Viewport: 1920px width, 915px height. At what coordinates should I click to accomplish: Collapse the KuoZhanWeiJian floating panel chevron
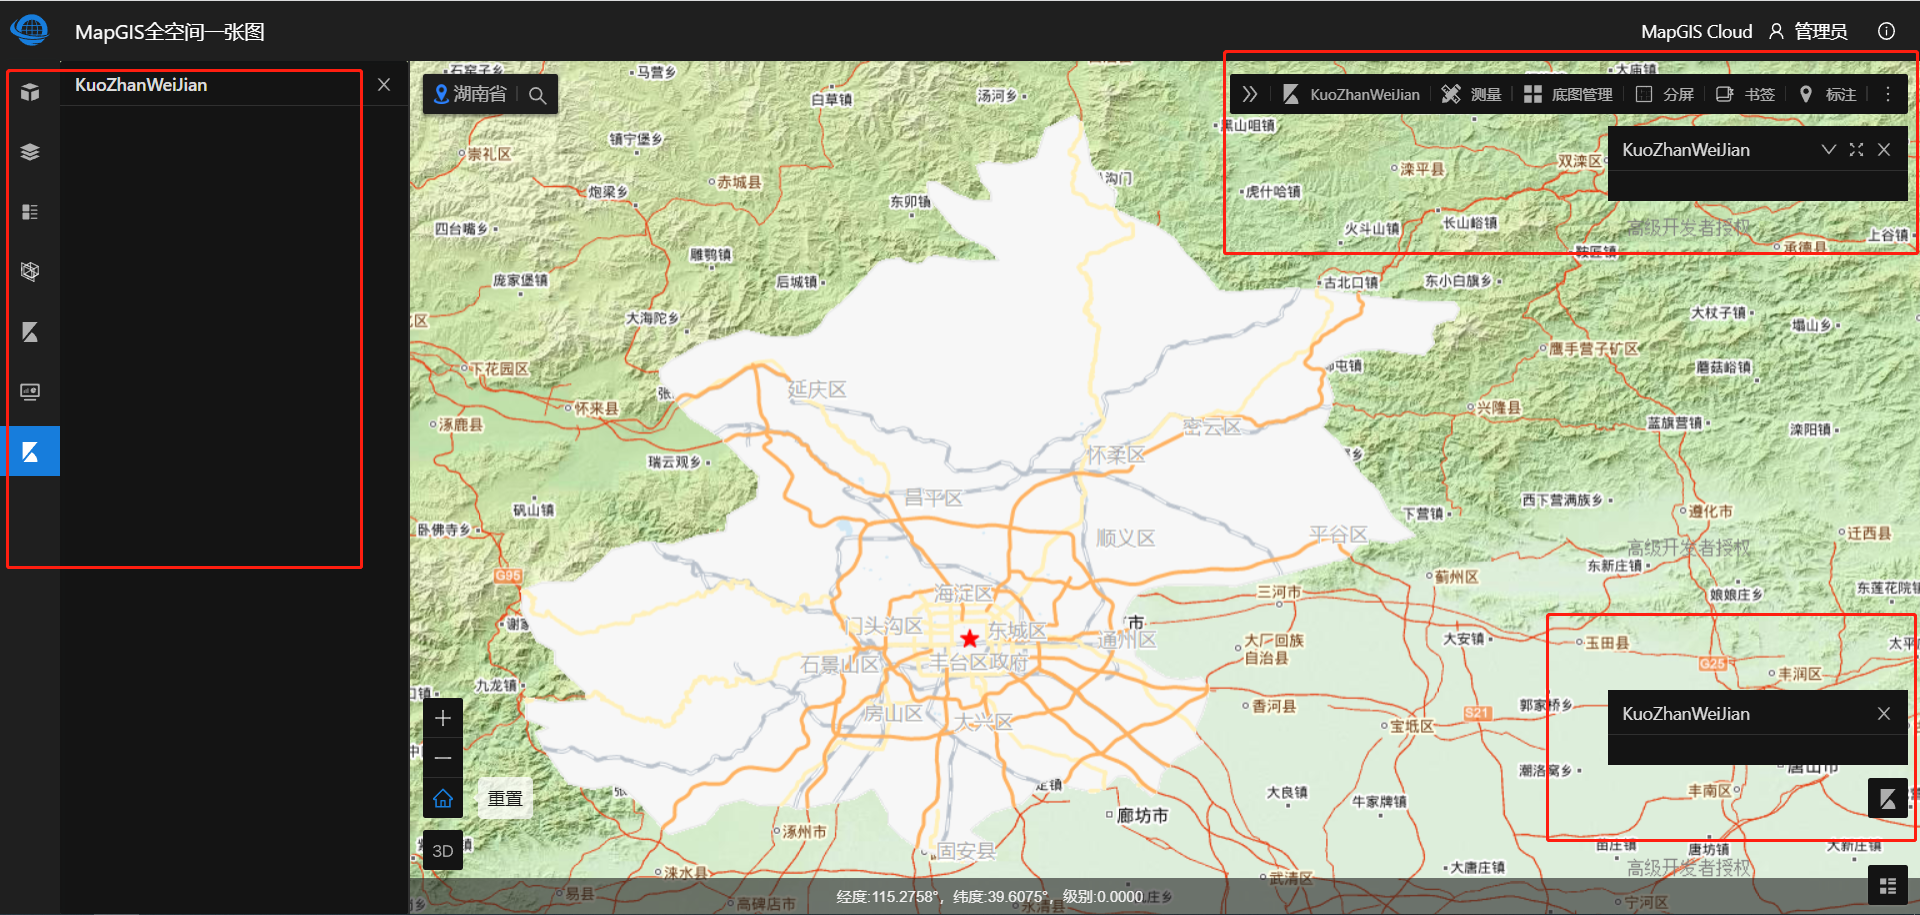coord(1829,149)
